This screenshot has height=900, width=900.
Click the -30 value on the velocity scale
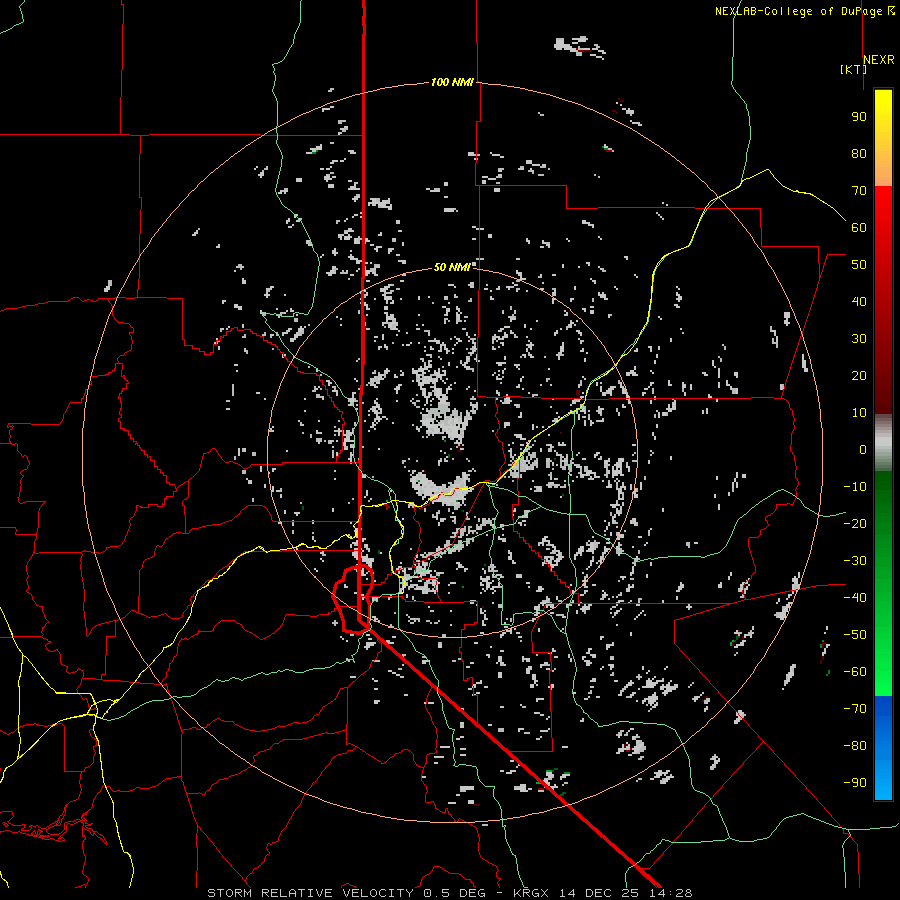coord(855,561)
